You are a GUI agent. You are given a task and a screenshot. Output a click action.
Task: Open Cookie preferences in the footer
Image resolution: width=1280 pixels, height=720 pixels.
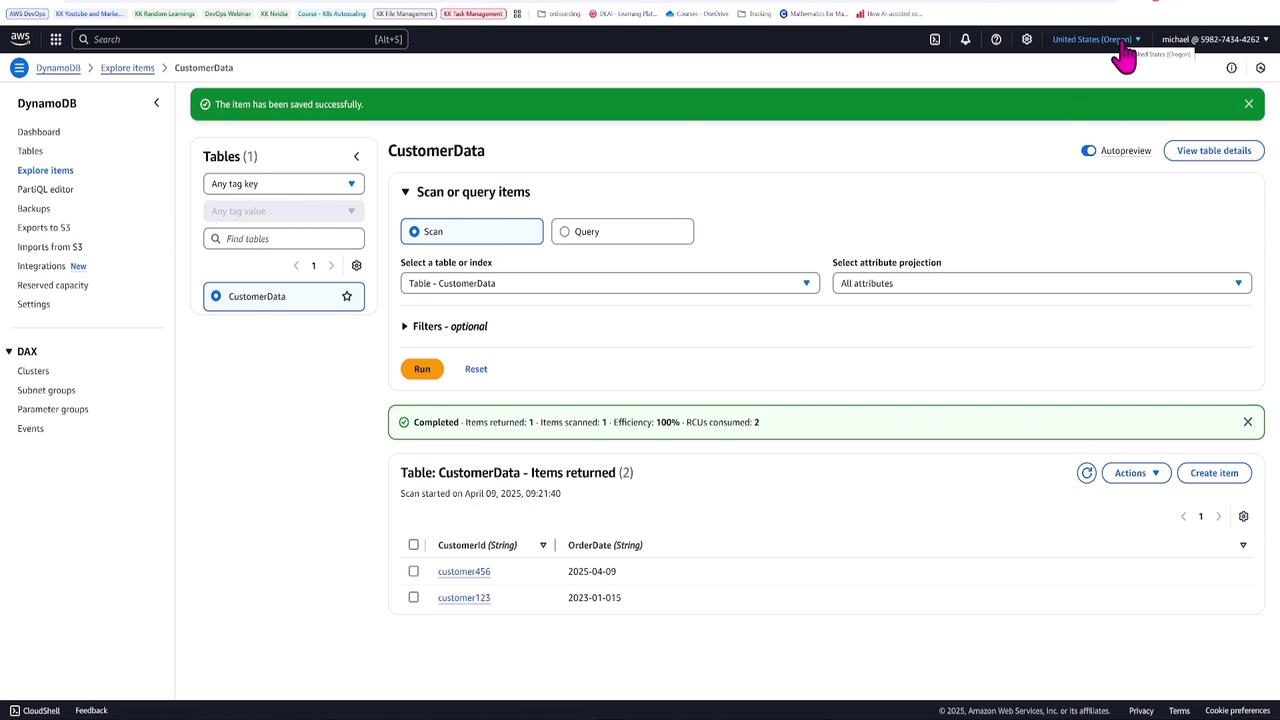click(1237, 710)
